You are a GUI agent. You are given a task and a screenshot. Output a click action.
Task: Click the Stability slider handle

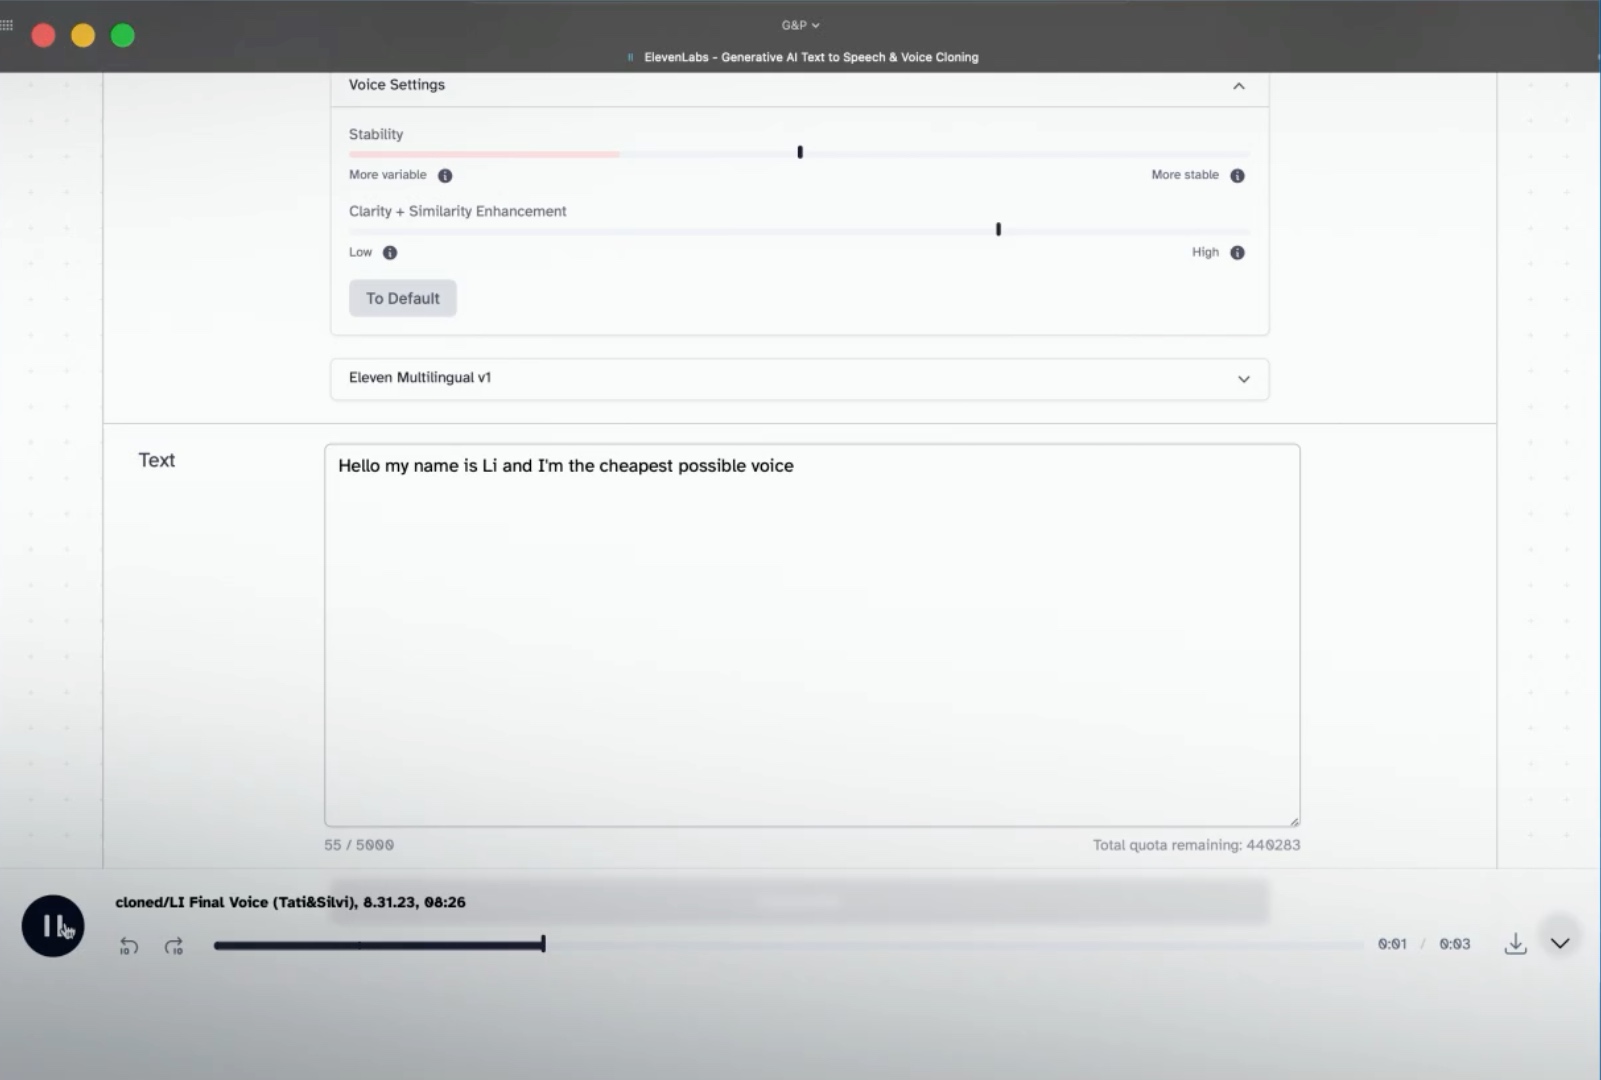[800, 152]
